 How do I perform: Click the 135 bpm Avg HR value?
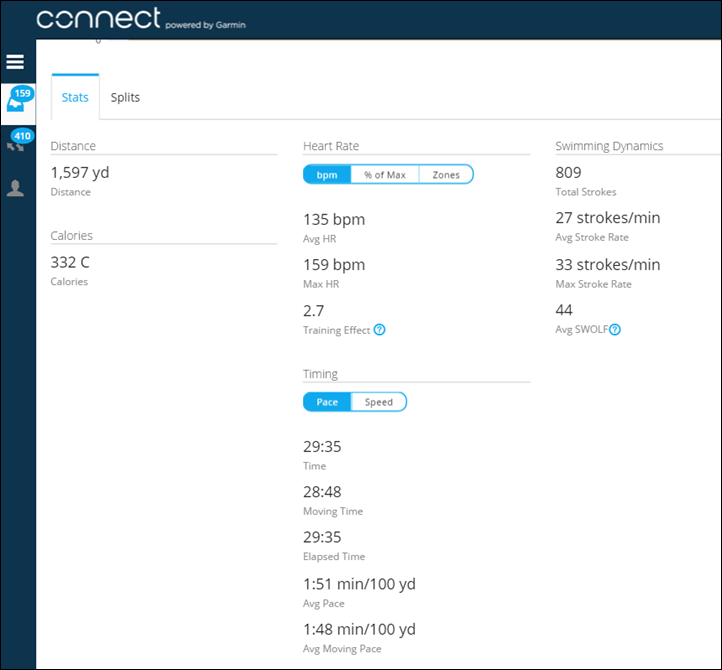pyautogui.click(x=334, y=219)
